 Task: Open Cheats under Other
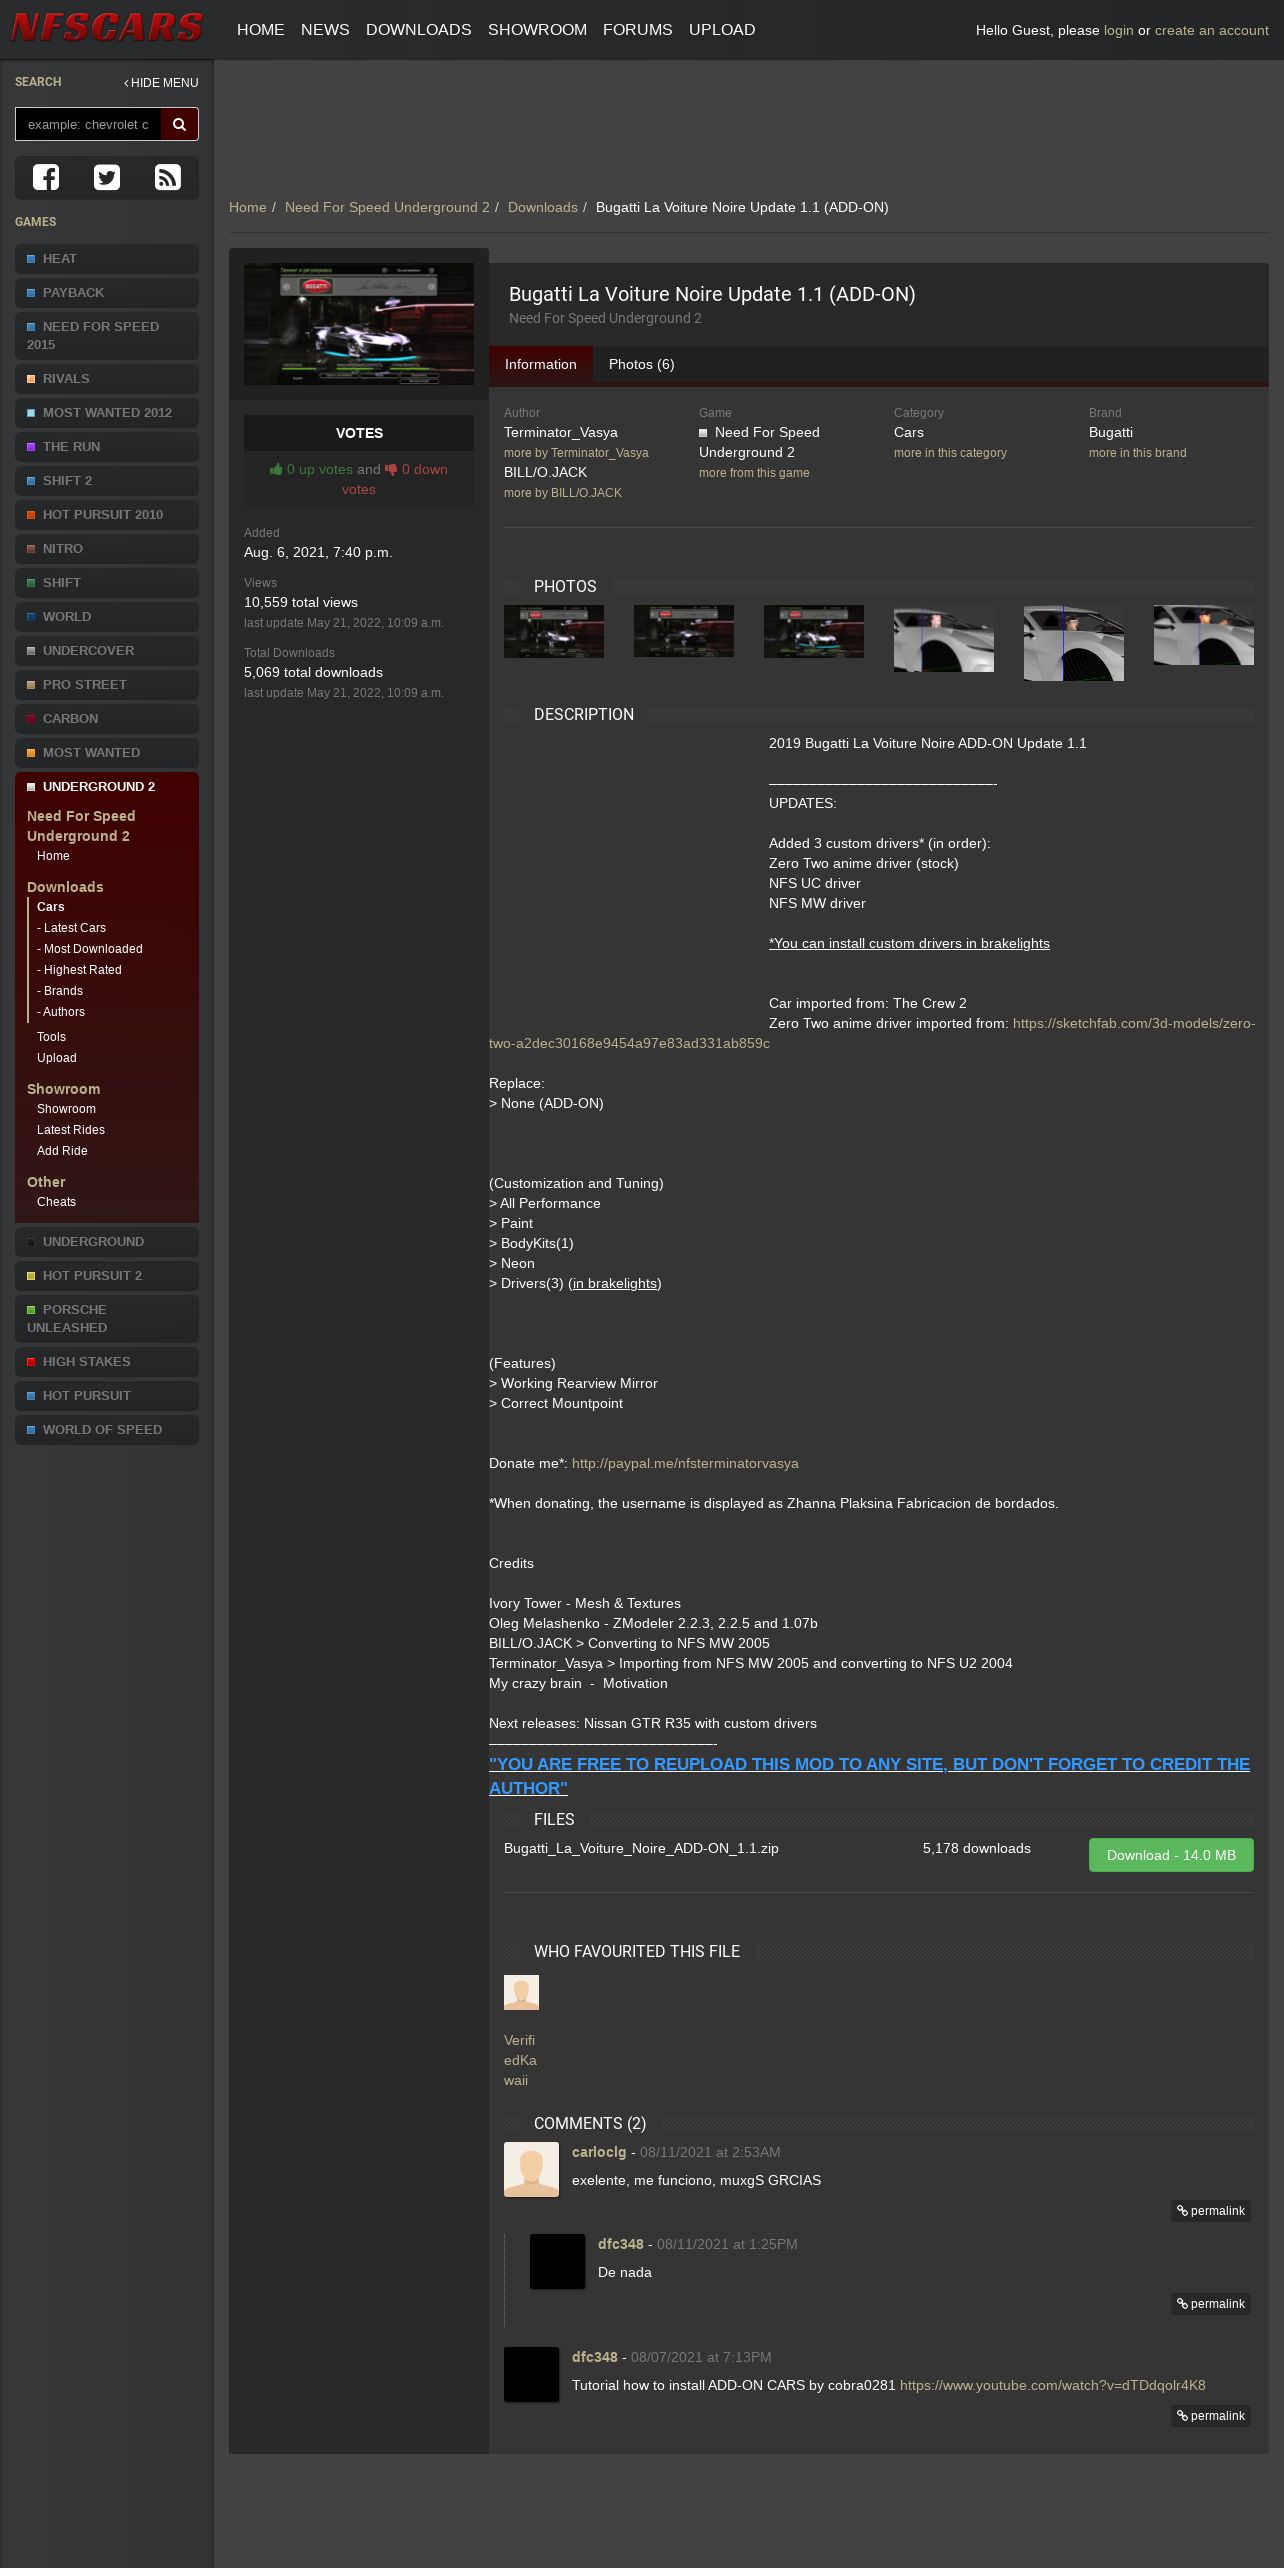click(x=56, y=1202)
